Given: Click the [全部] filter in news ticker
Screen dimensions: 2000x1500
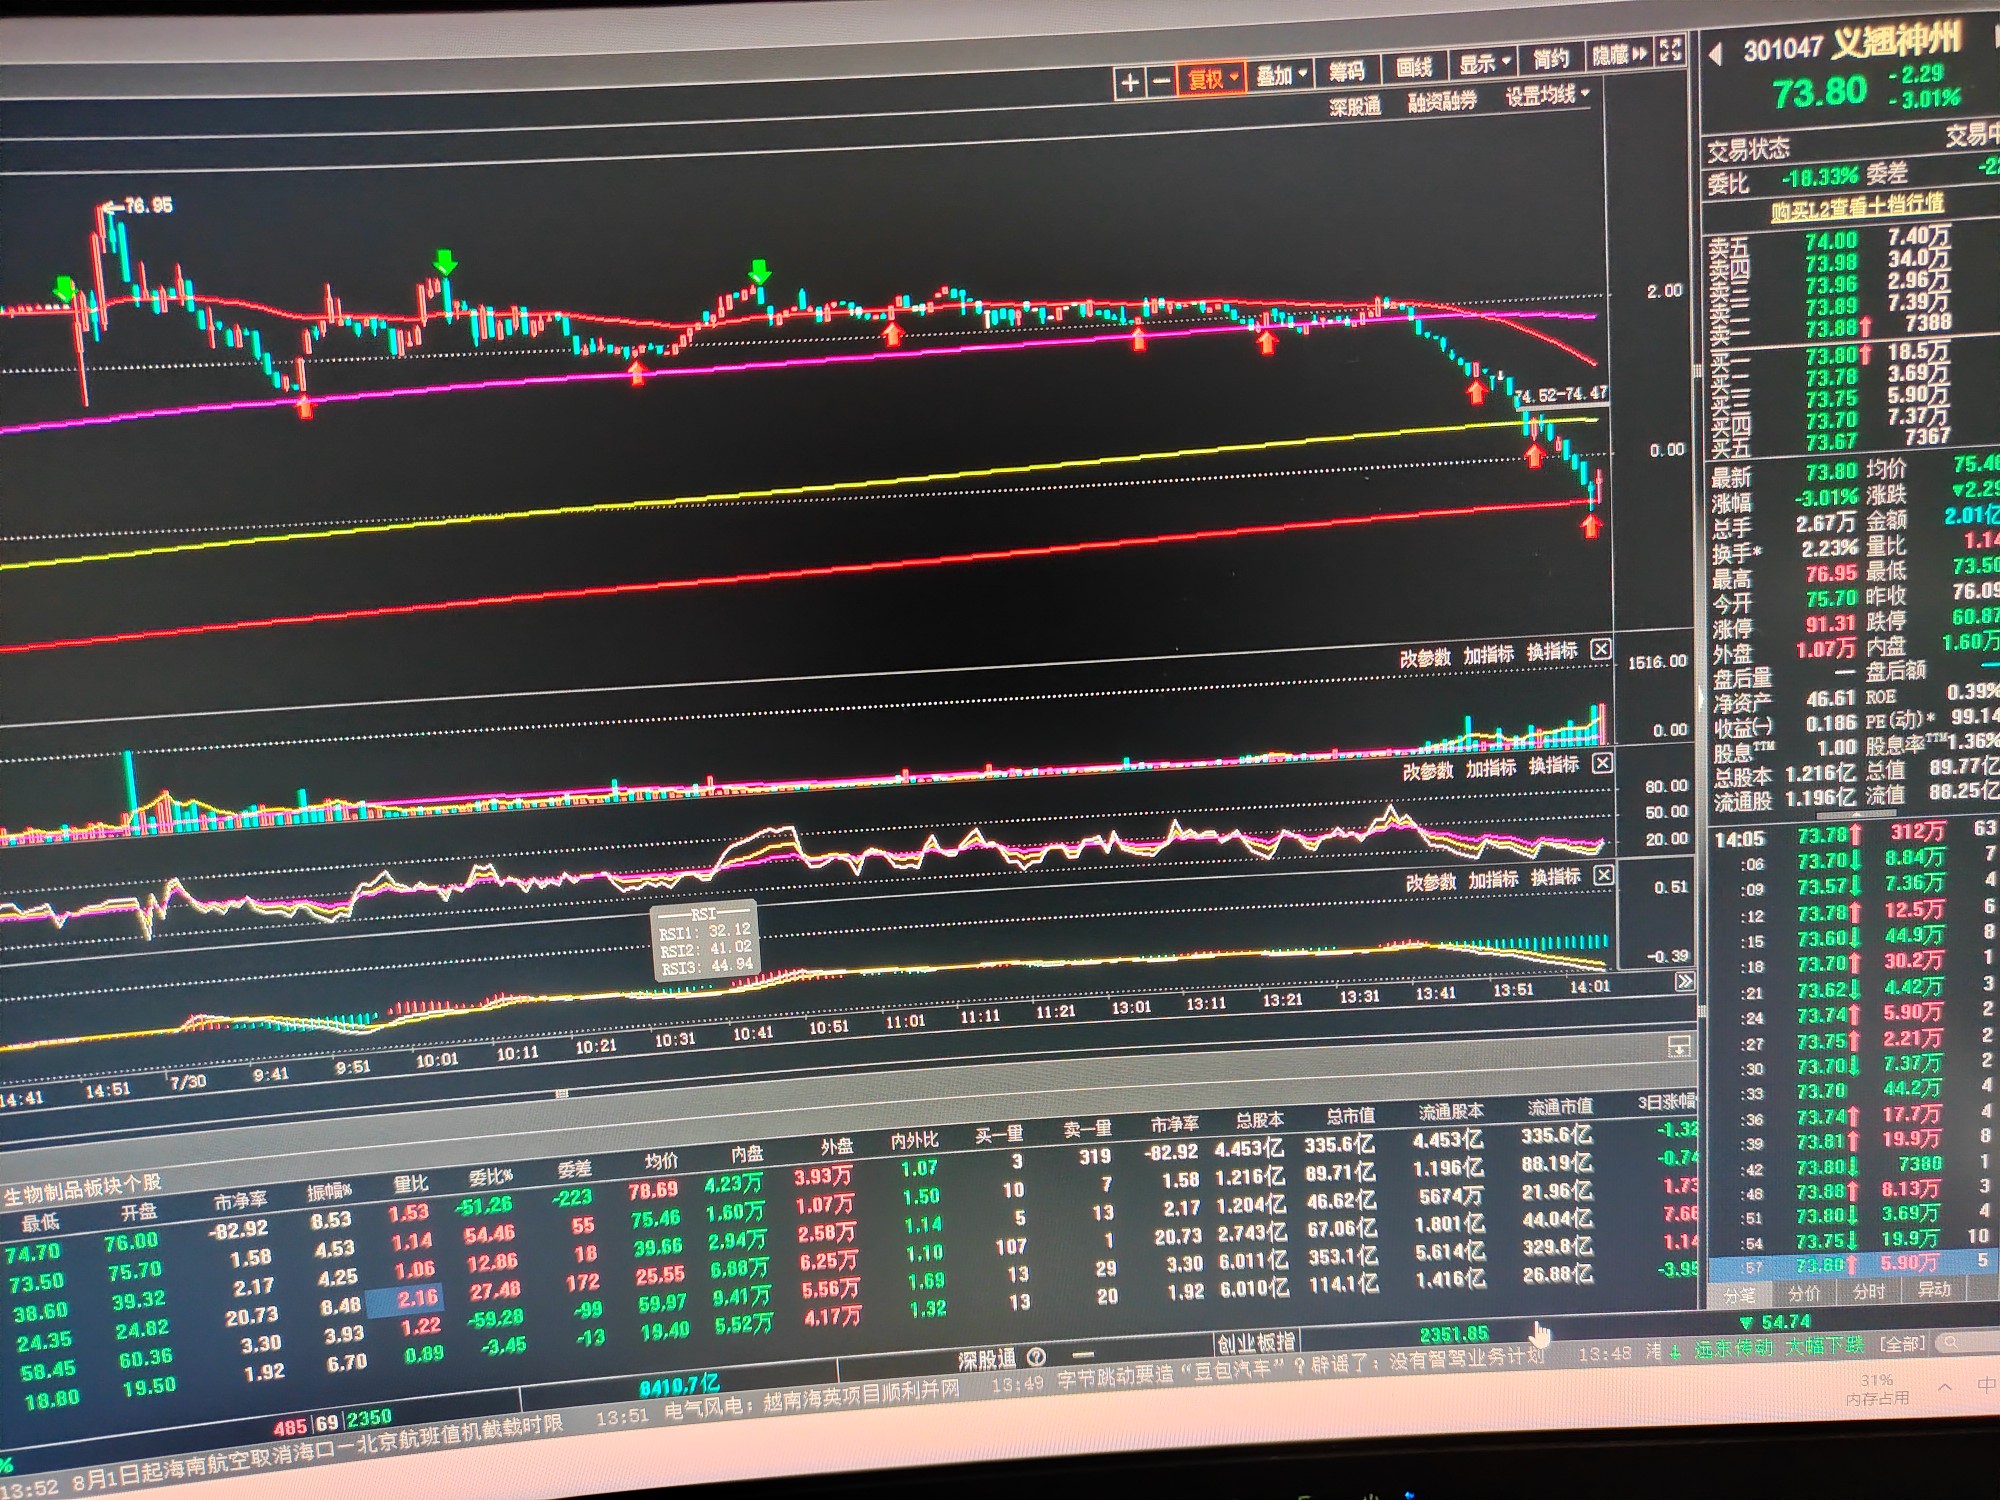Looking at the screenshot, I should point(1903,1343).
